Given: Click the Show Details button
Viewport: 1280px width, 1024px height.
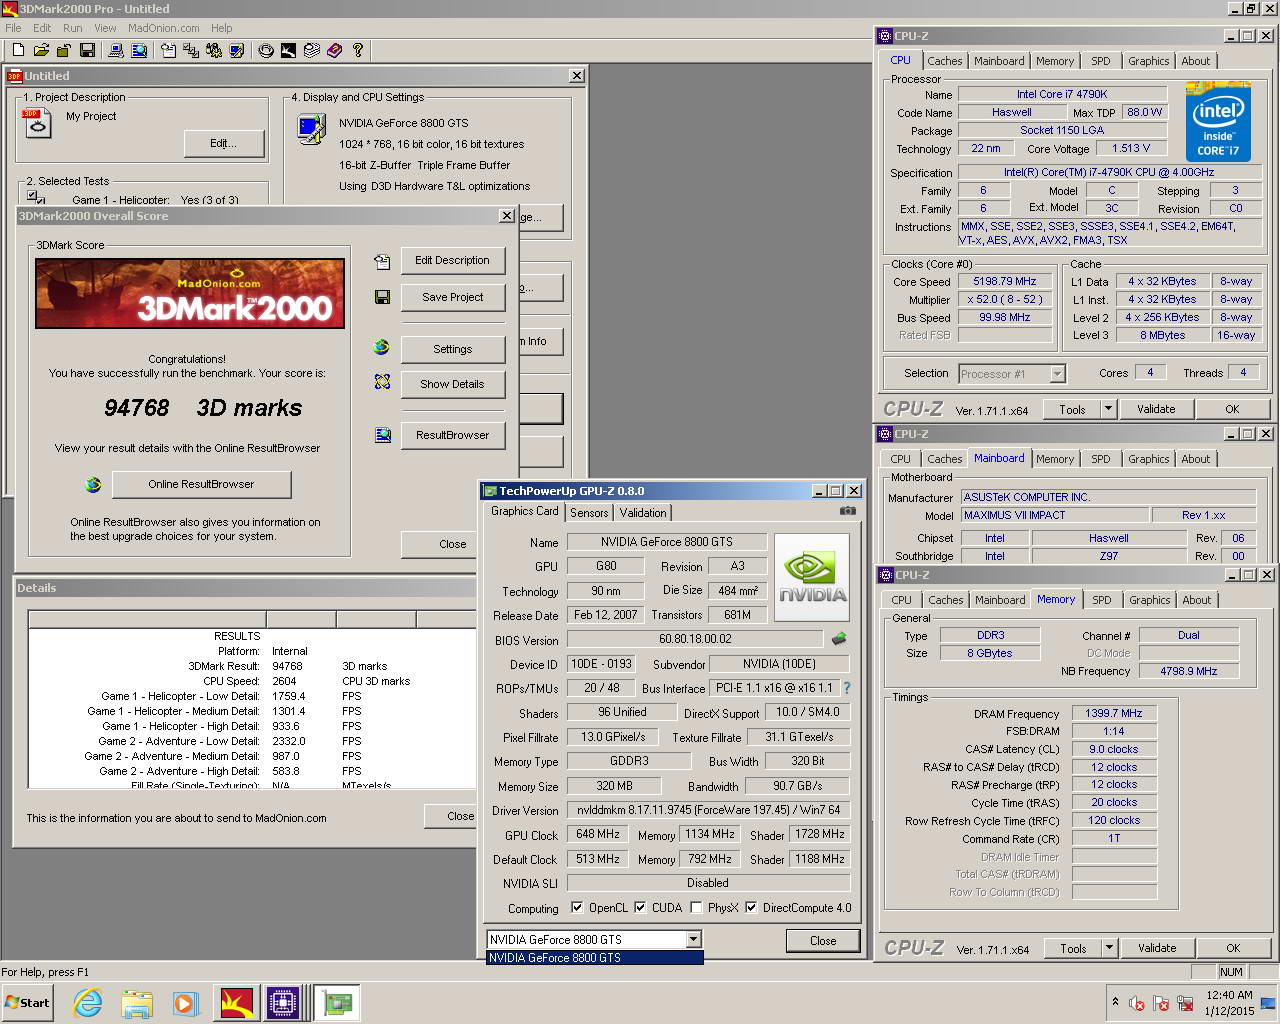Looking at the screenshot, I should pos(452,384).
